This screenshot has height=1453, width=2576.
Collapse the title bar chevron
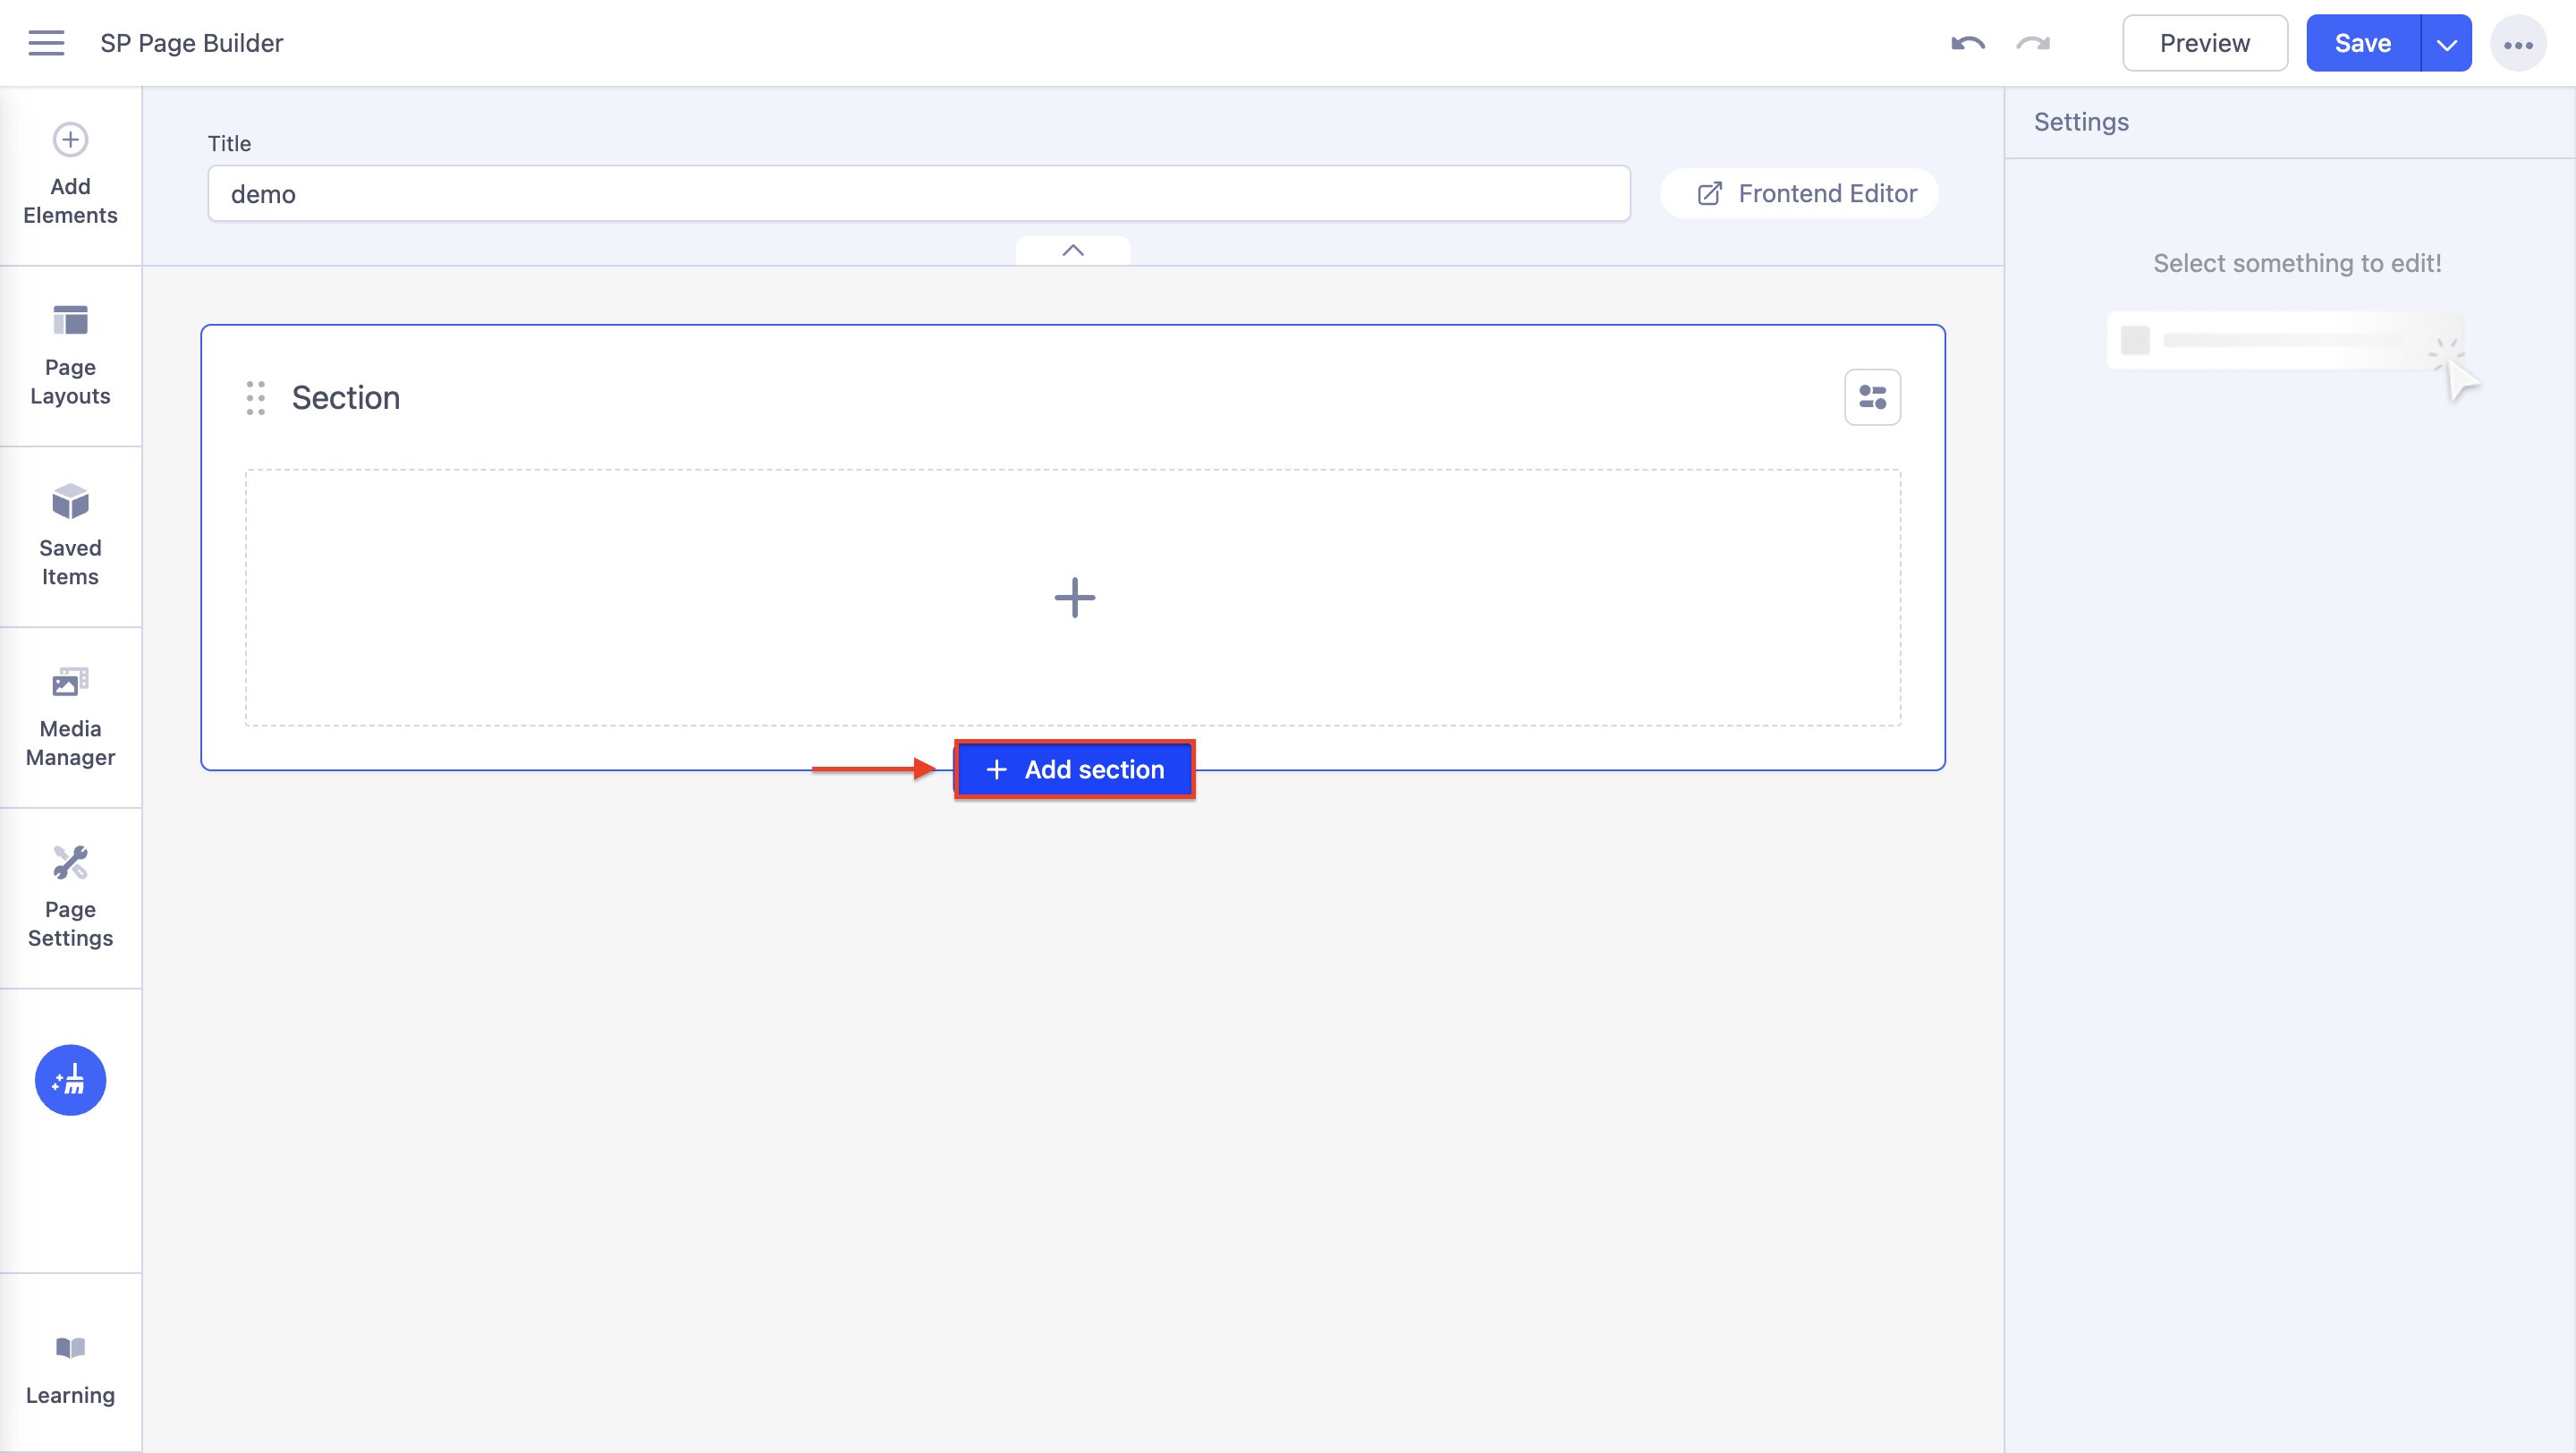(x=1072, y=250)
